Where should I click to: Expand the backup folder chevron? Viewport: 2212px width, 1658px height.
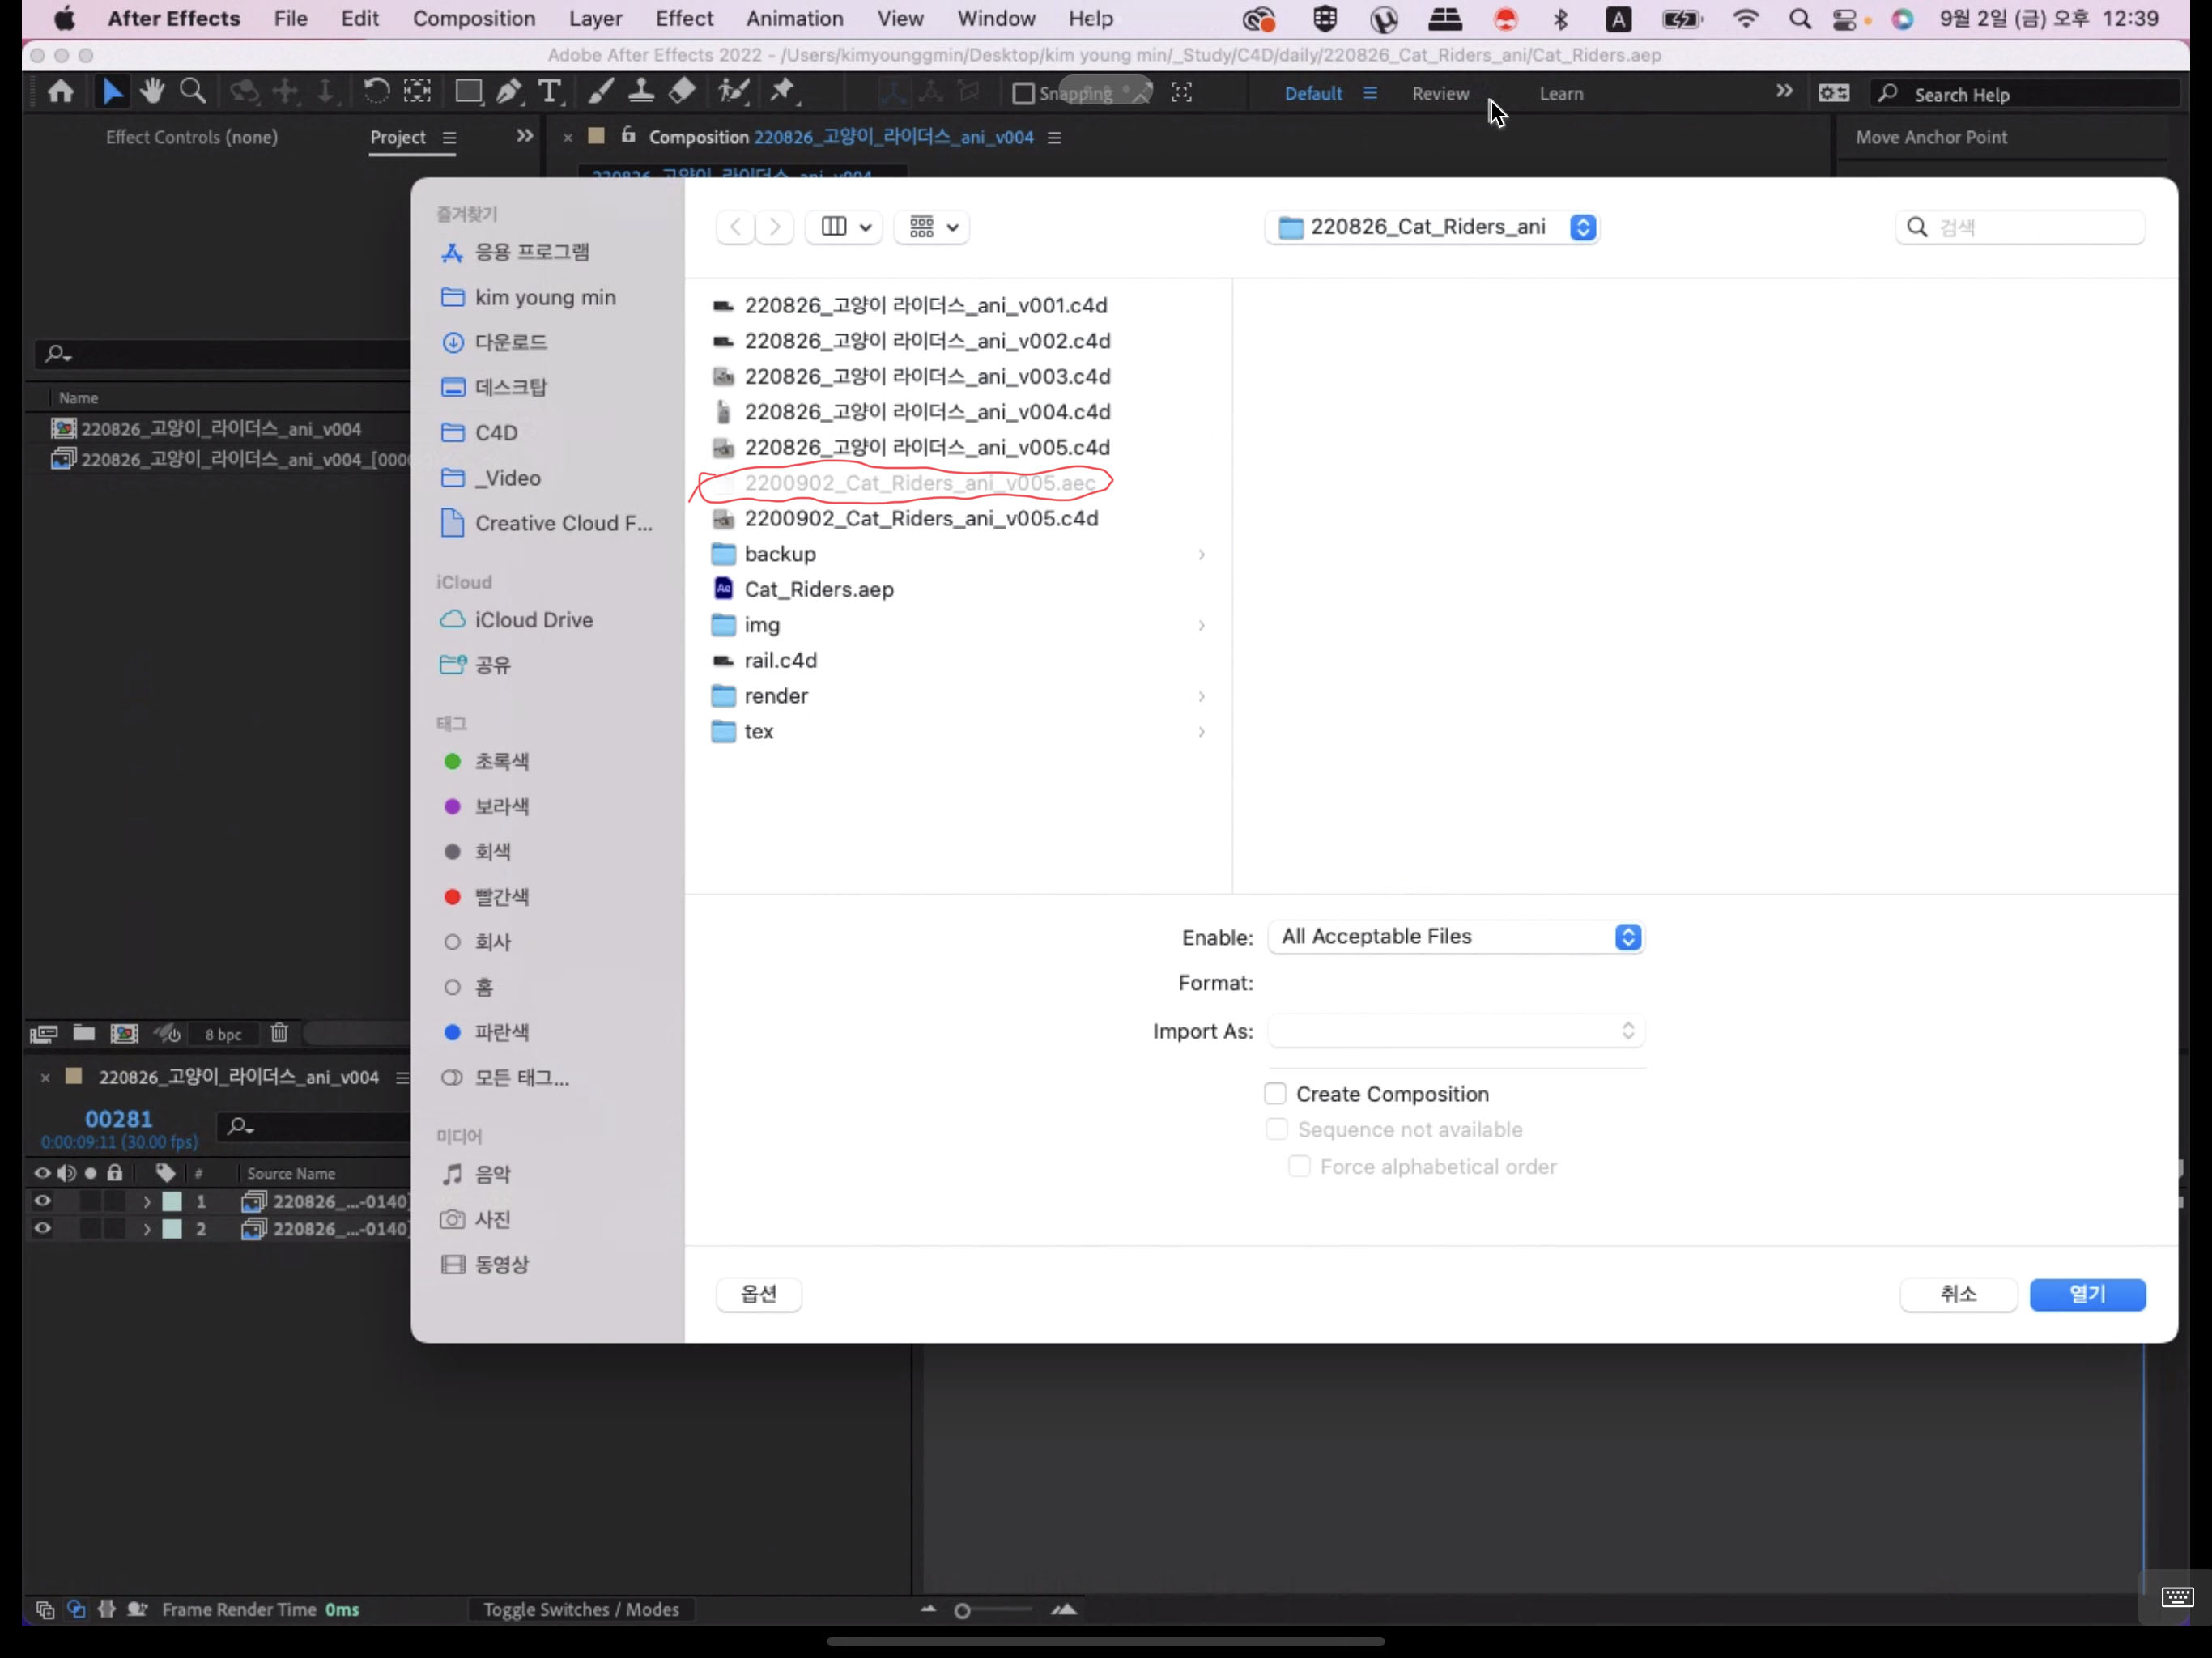coord(1201,554)
